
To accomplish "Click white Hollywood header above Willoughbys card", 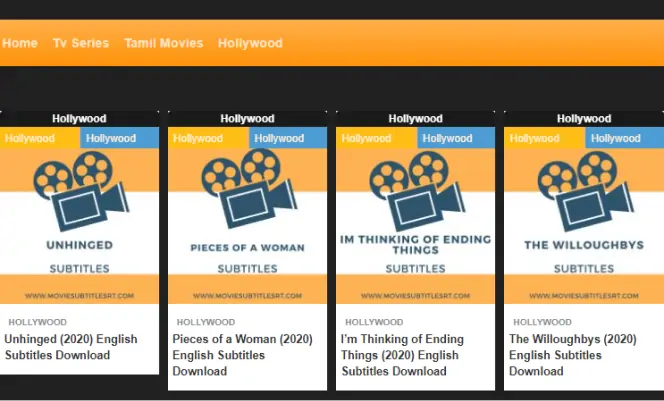I will click(584, 119).
